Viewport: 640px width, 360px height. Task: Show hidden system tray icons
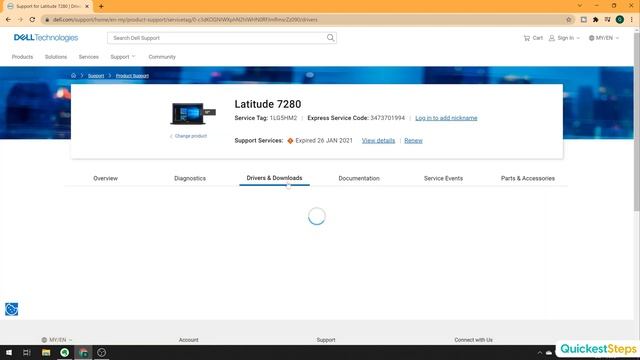coord(540,353)
